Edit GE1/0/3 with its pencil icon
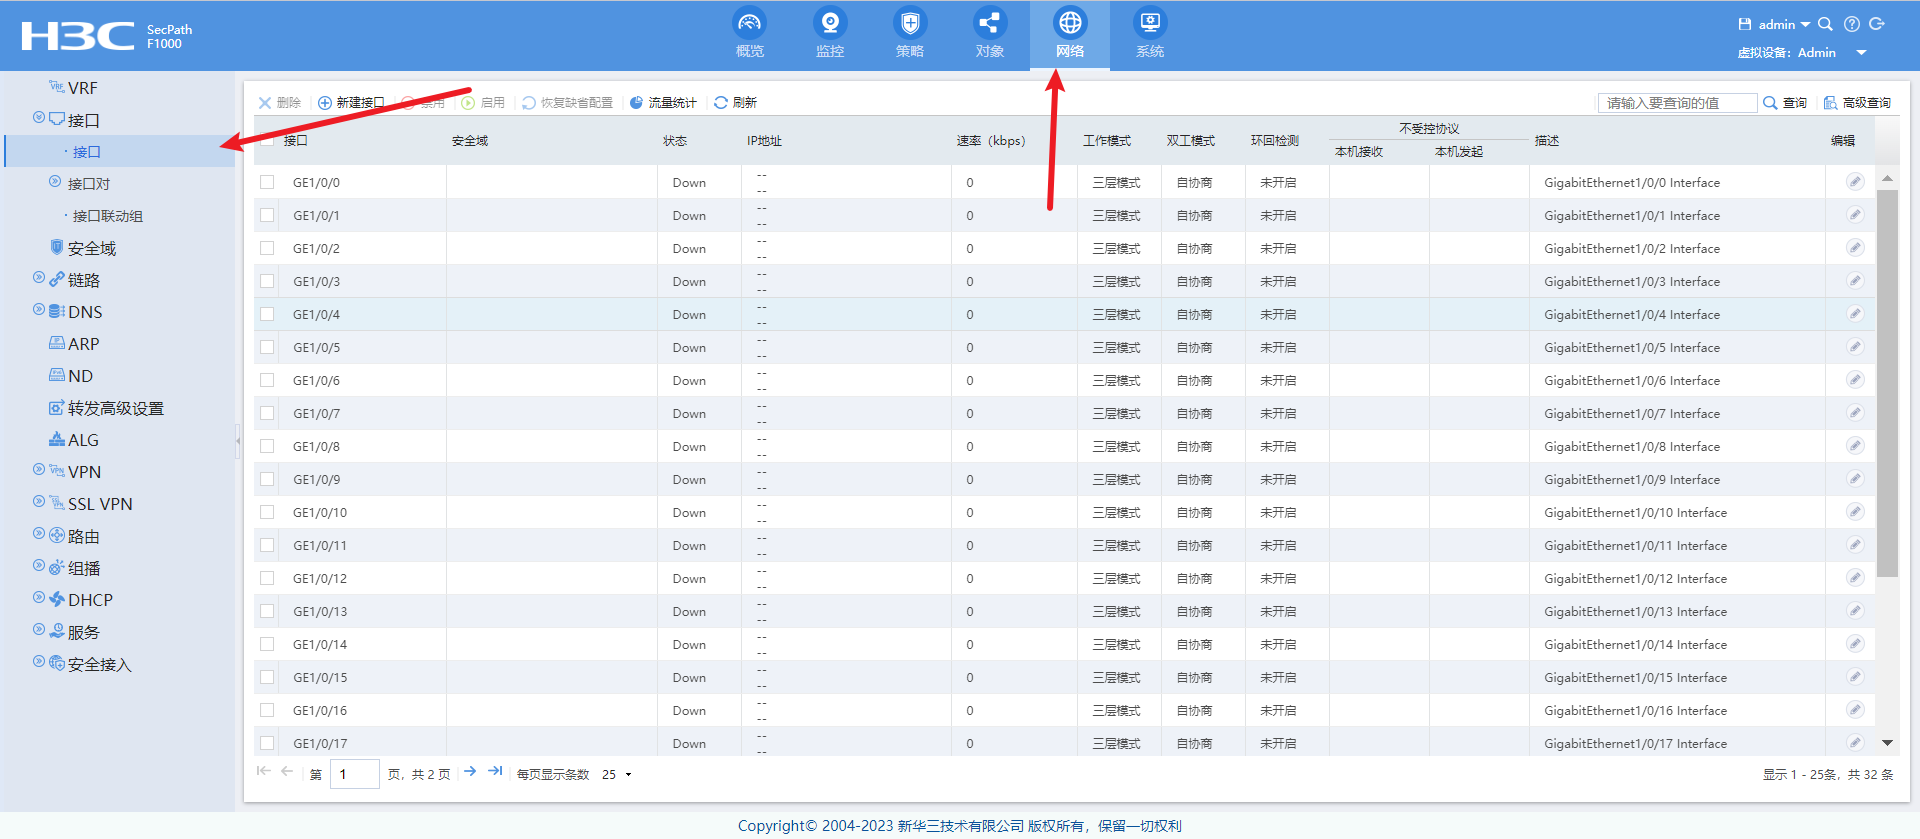 [x=1855, y=280]
